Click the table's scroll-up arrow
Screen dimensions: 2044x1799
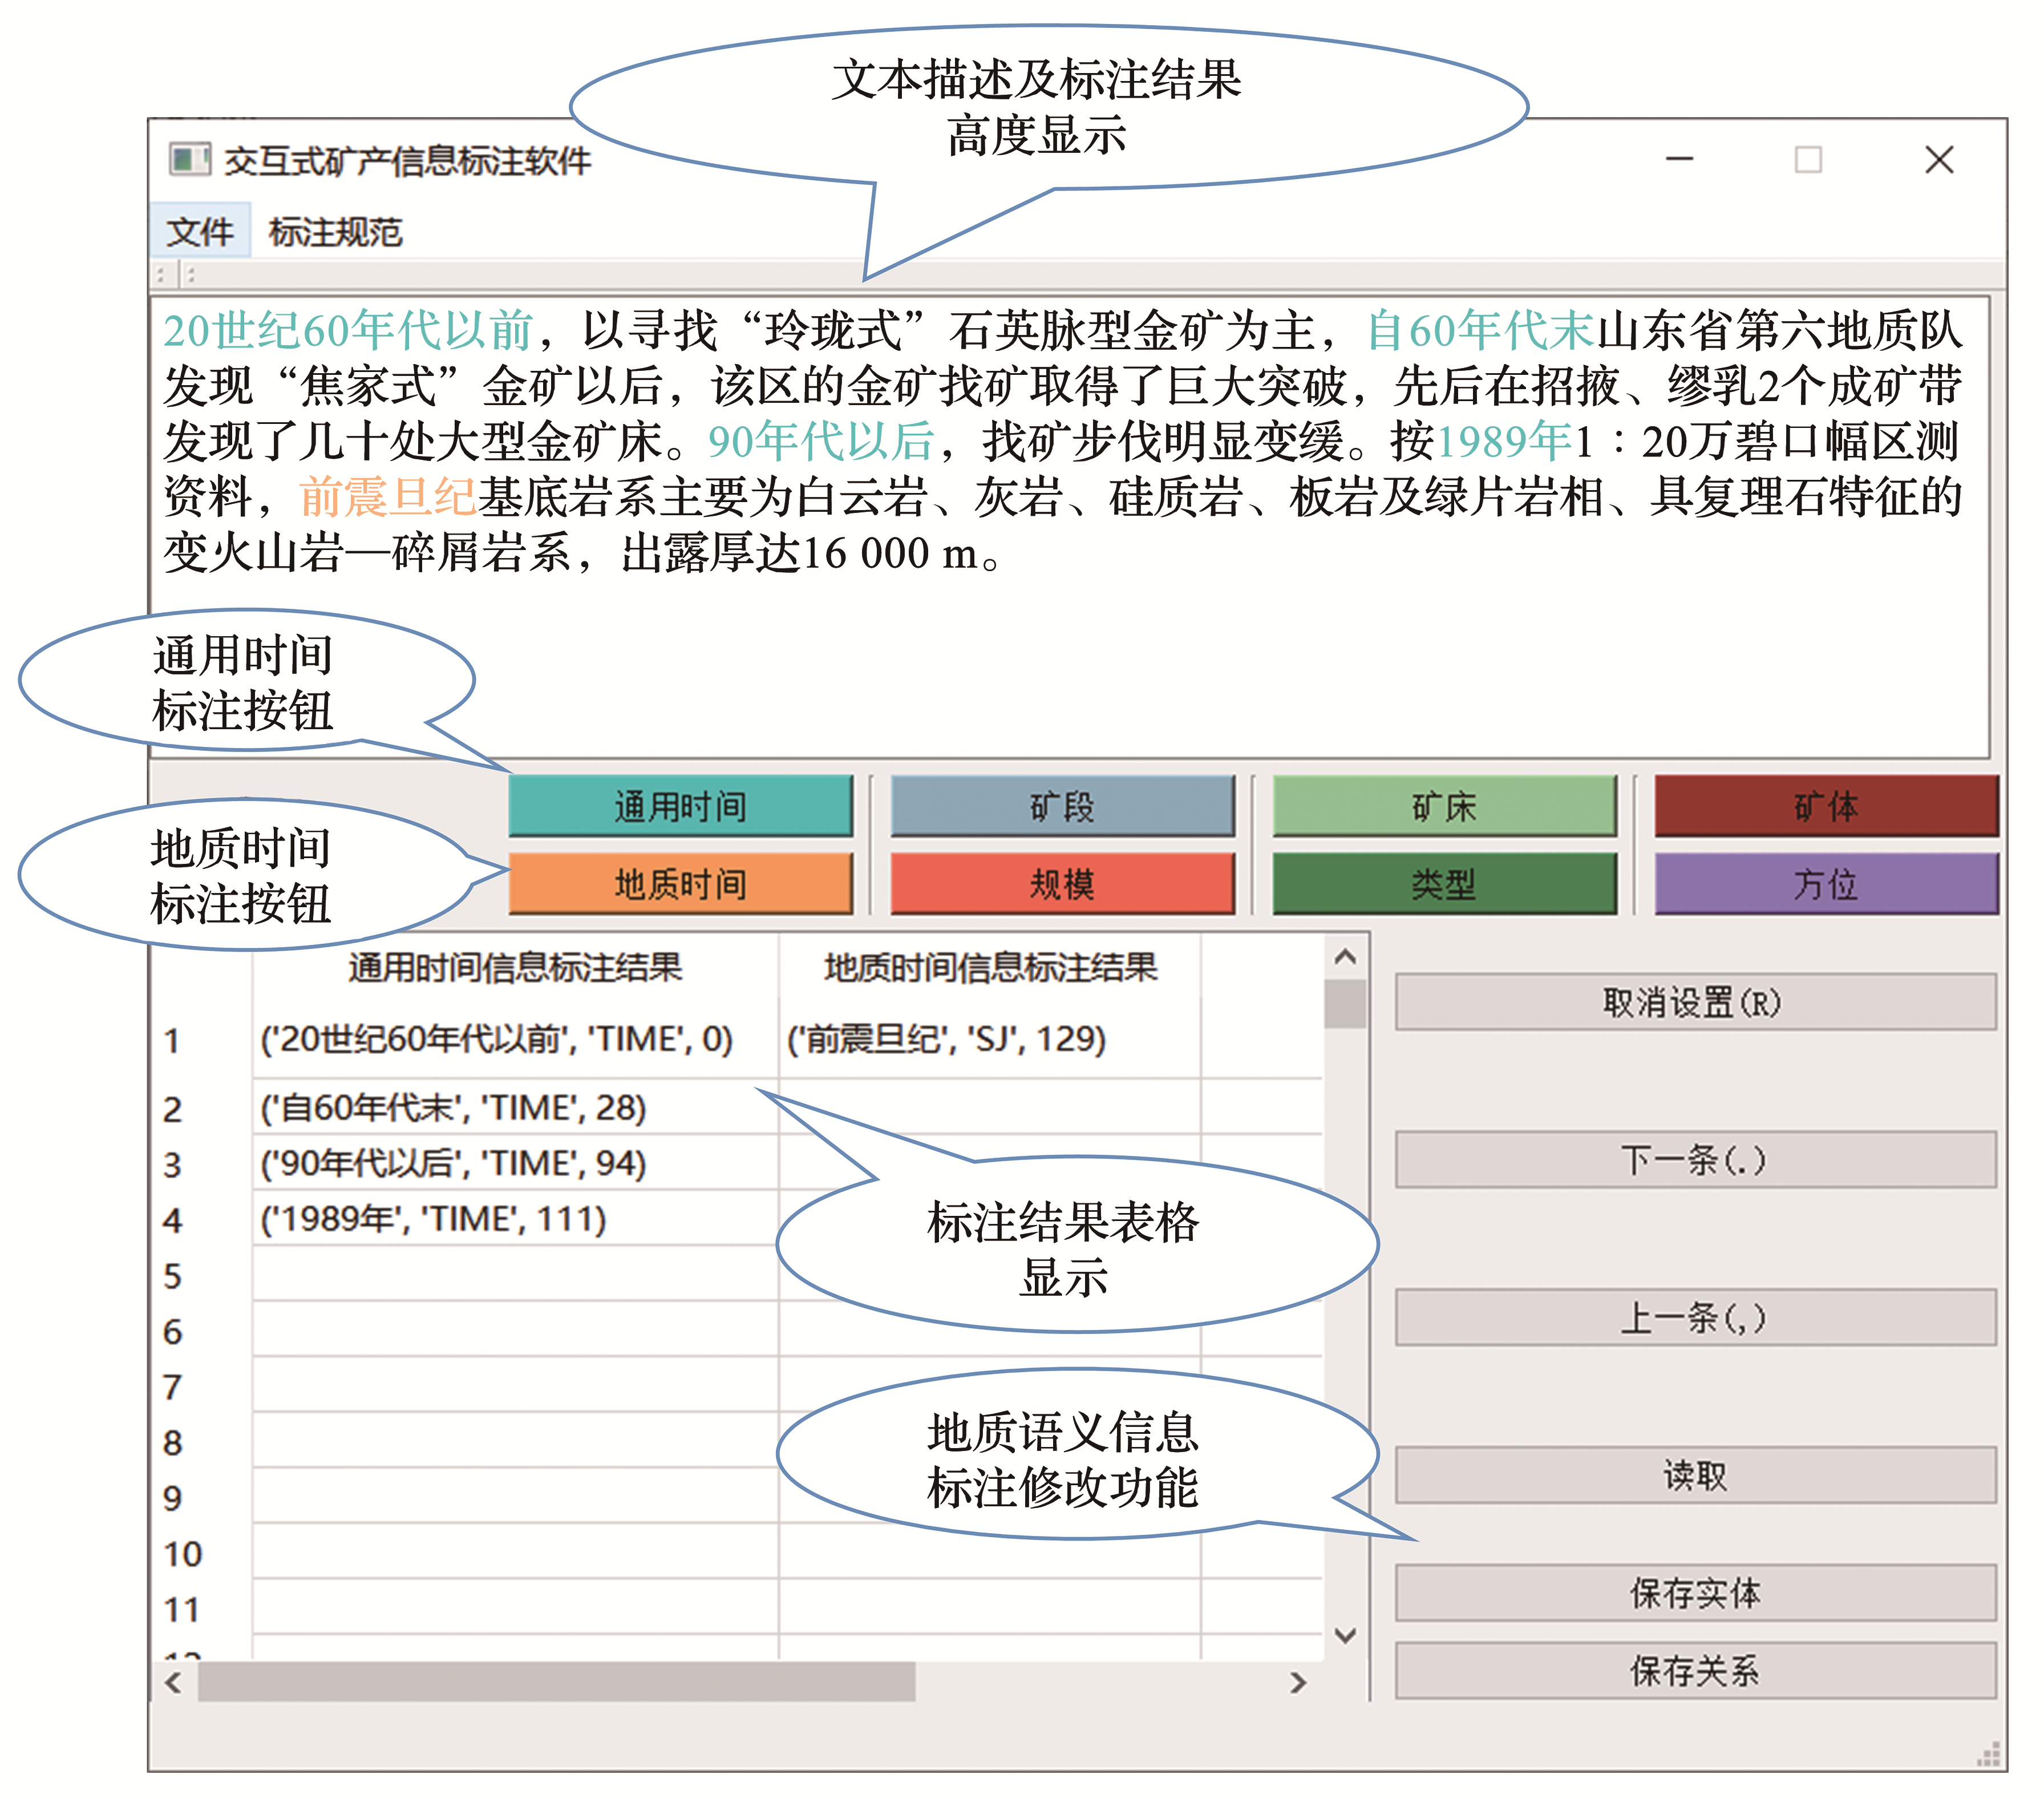point(1345,957)
